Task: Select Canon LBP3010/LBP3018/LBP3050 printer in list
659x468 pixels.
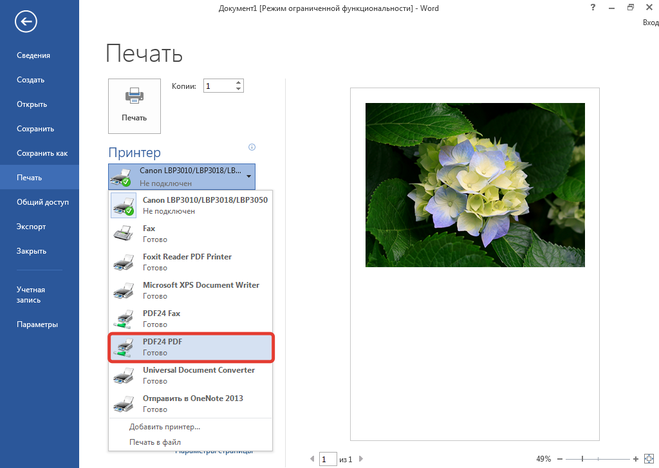Action: (191, 205)
